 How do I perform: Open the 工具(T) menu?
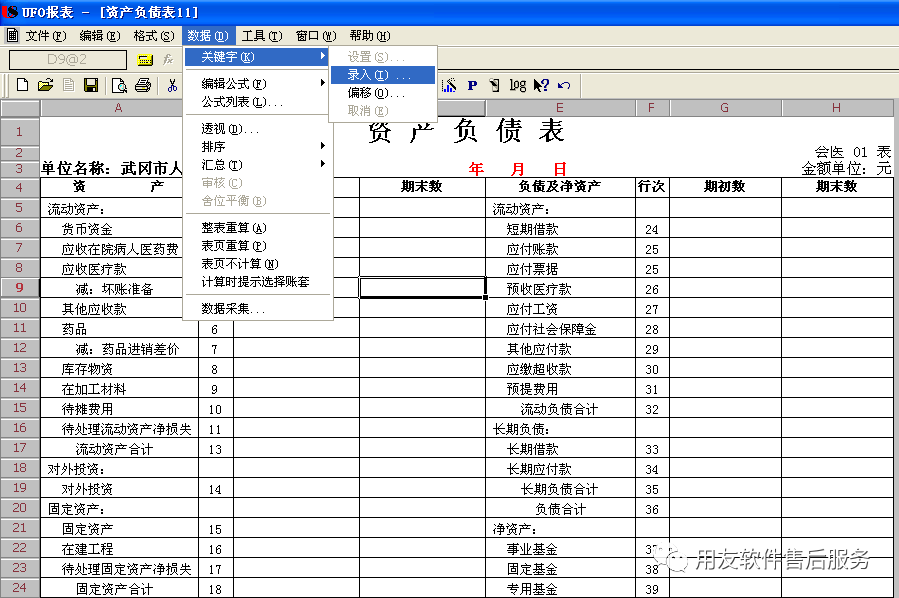(262, 36)
